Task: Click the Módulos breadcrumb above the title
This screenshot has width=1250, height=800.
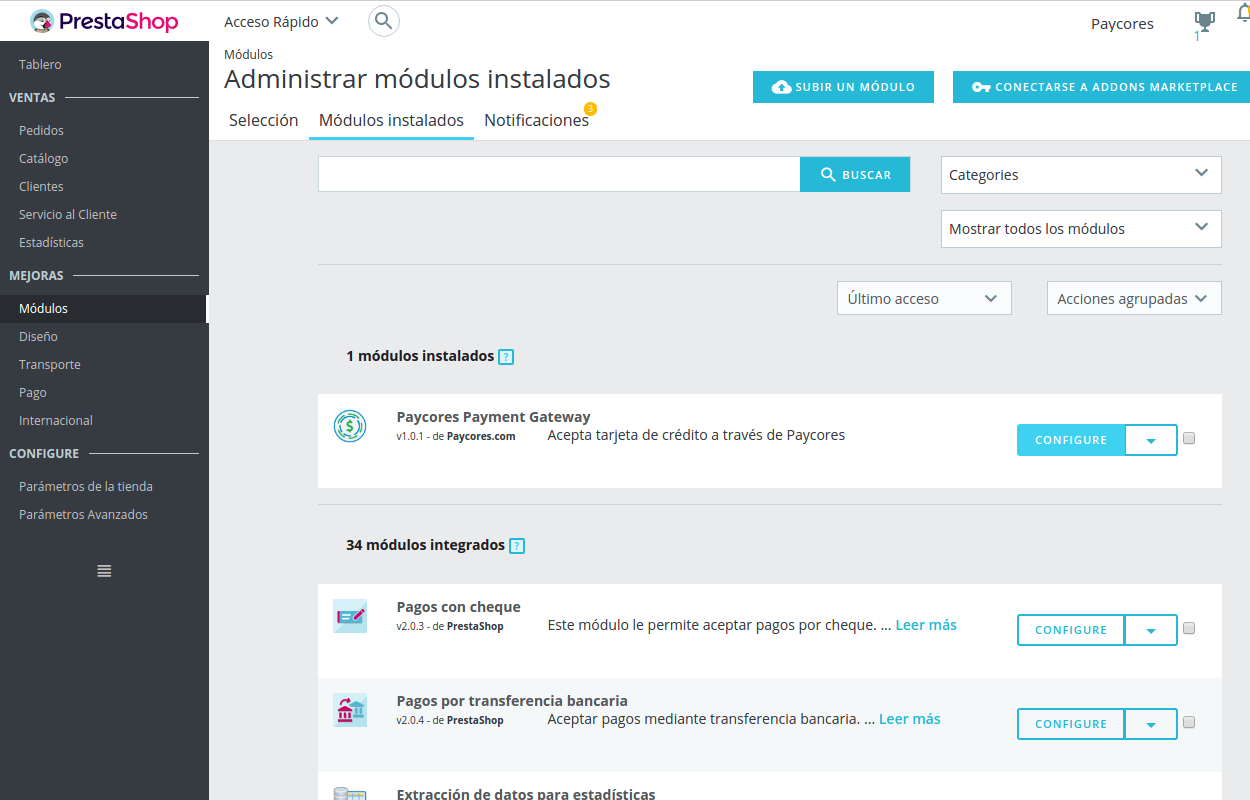Action: coord(248,55)
